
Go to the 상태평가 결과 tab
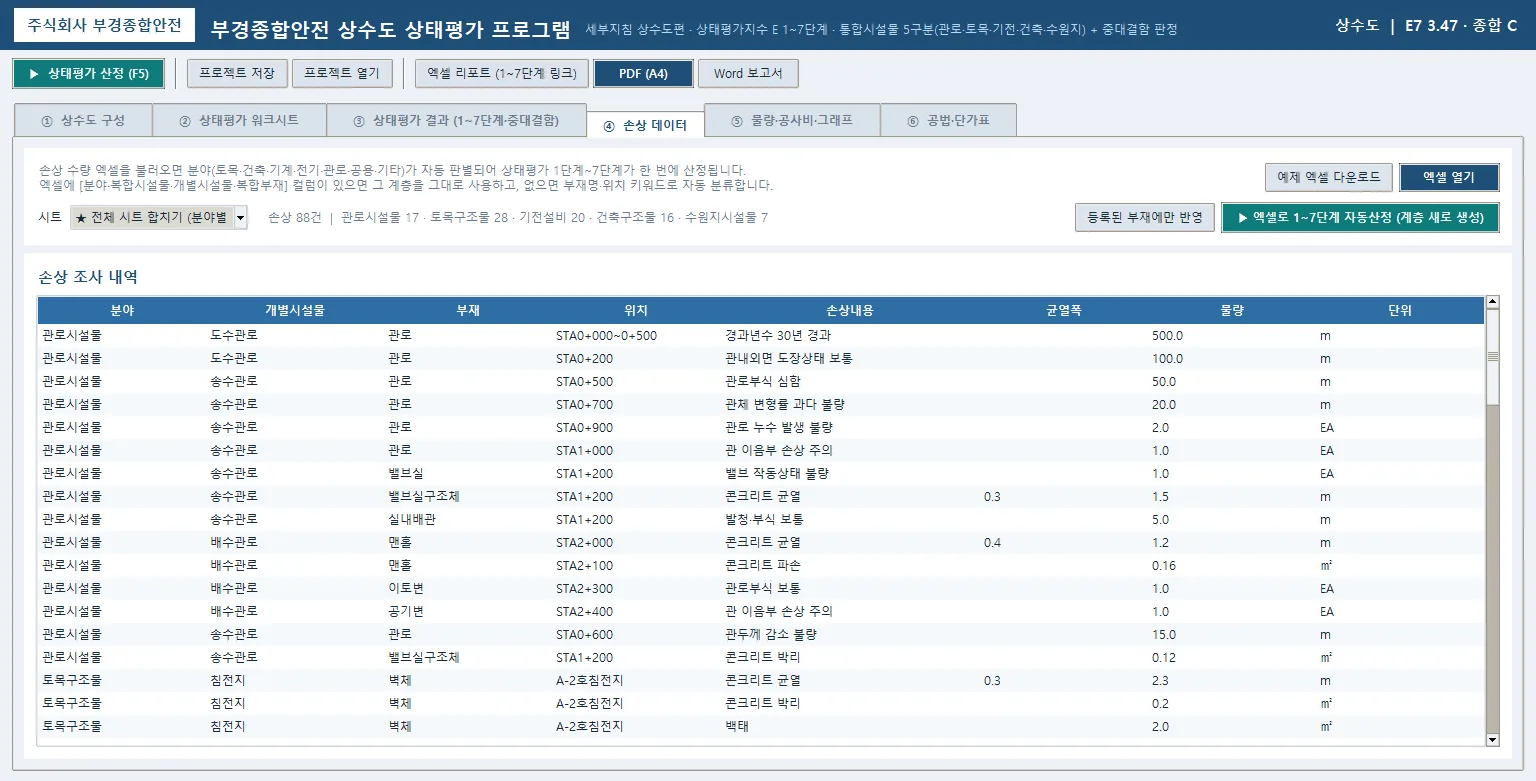[456, 120]
